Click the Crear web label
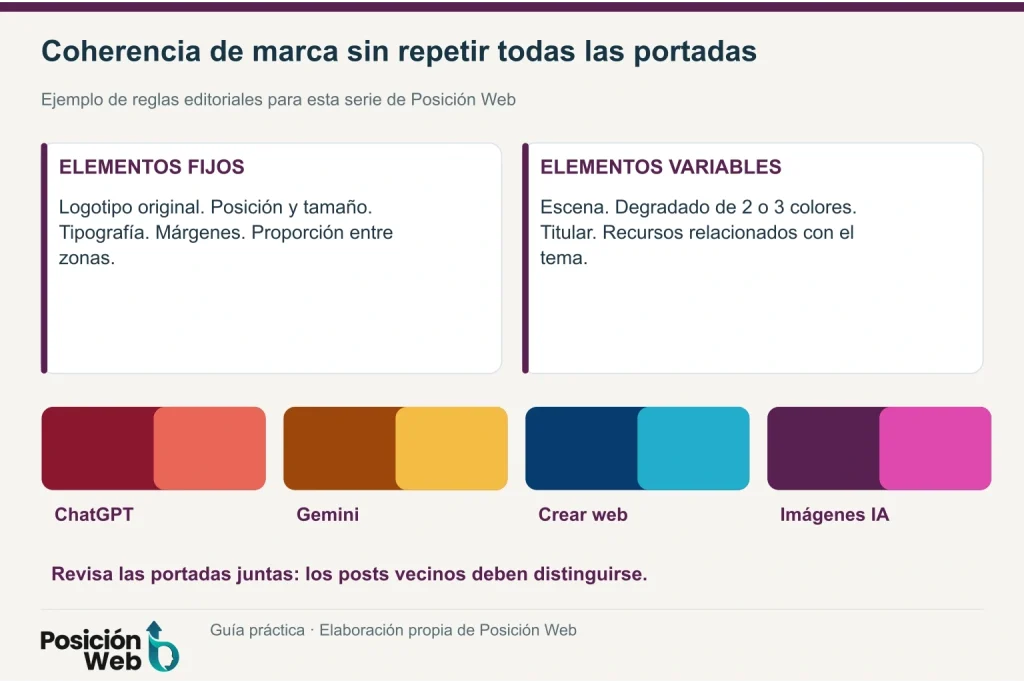The width and height of the screenshot is (1024, 683). (x=583, y=515)
